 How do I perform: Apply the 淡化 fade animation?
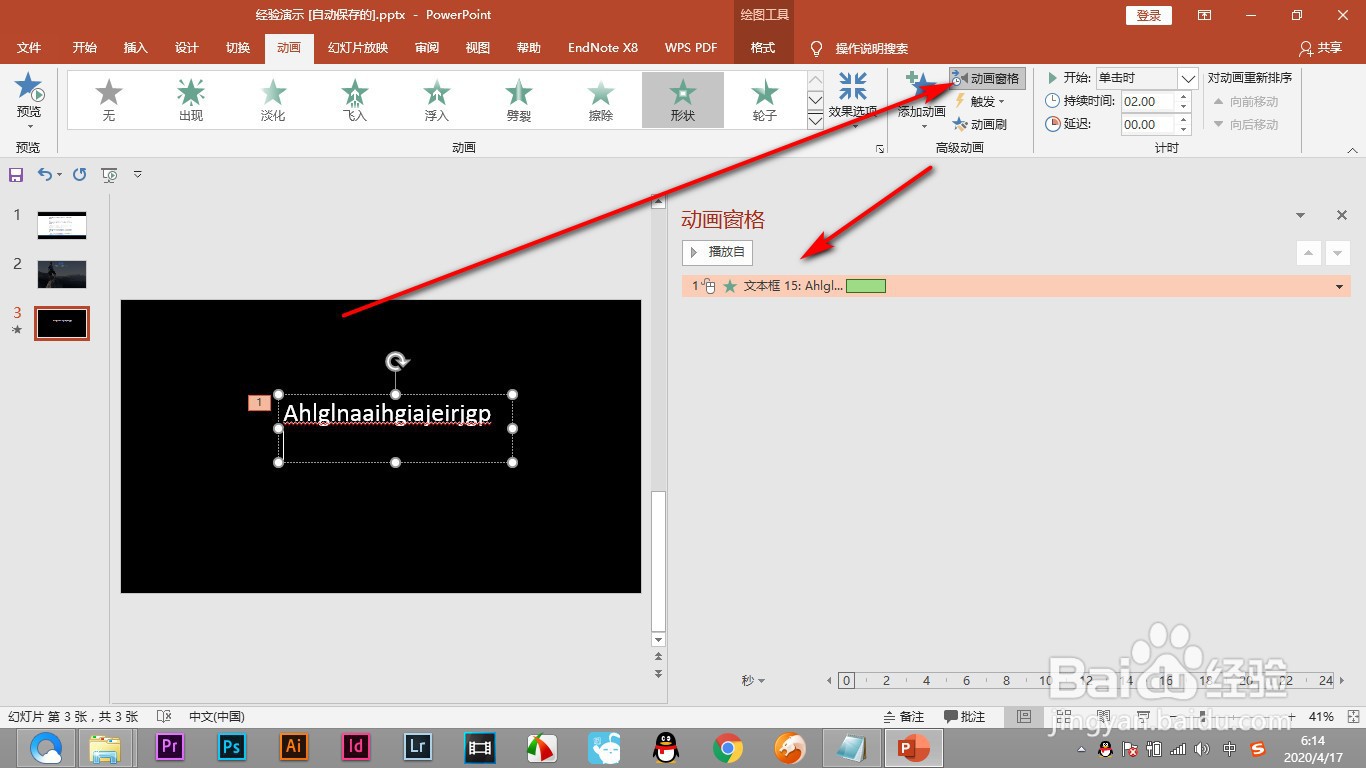(x=273, y=100)
